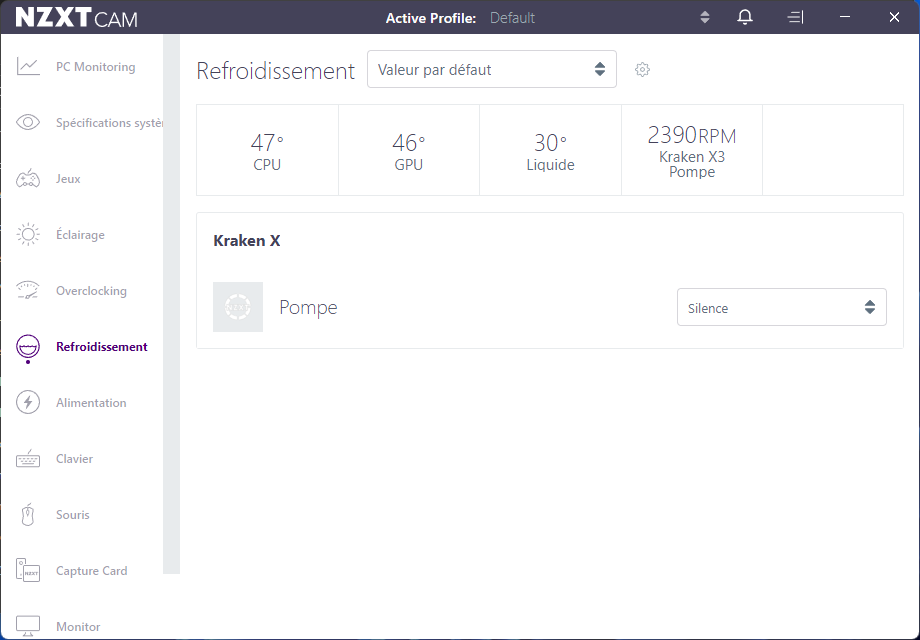Click the CPU temperature tile
The width and height of the screenshot is (920, 640).
tap(267, 150)
